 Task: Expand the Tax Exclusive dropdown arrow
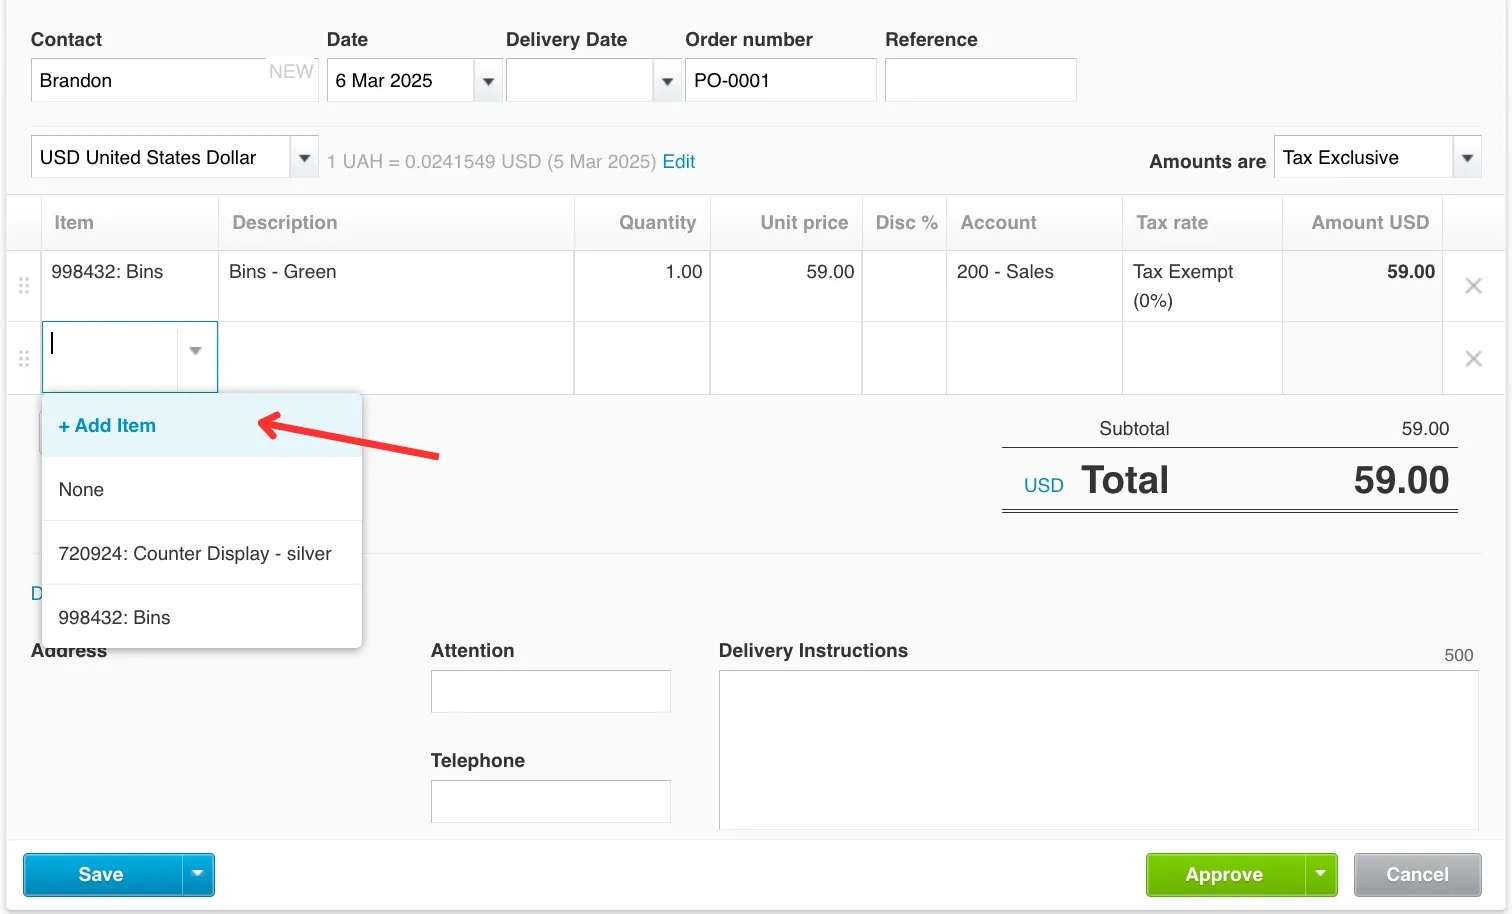[1467, 157]
